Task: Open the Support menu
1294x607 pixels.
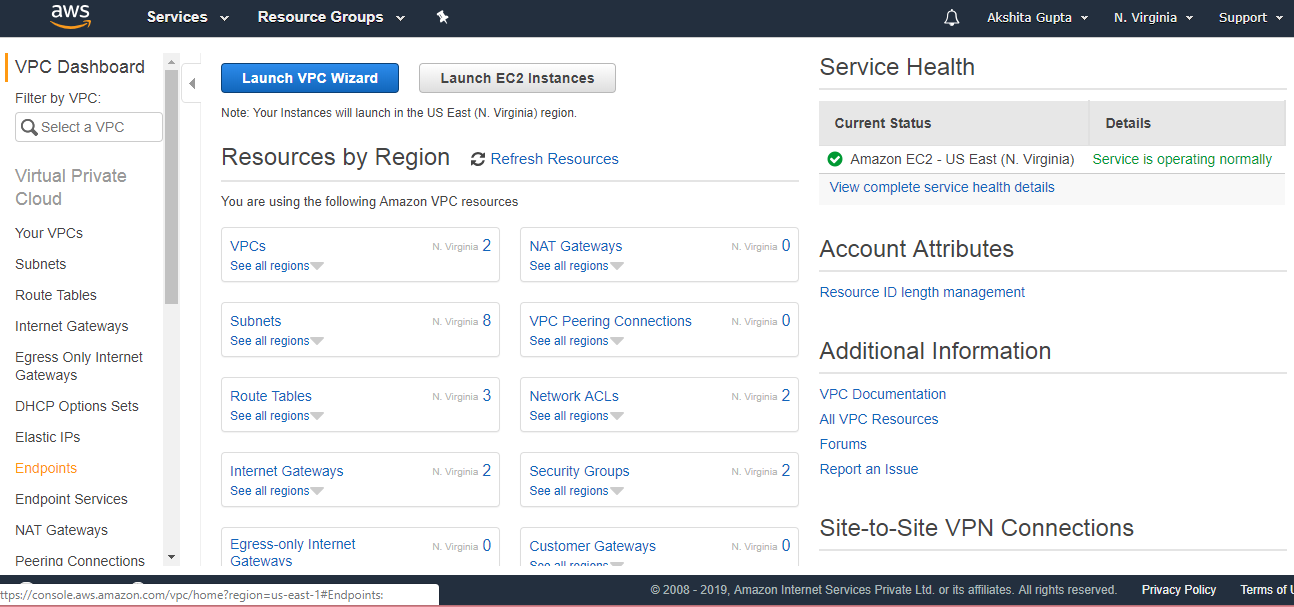Action: point(1250,18)
